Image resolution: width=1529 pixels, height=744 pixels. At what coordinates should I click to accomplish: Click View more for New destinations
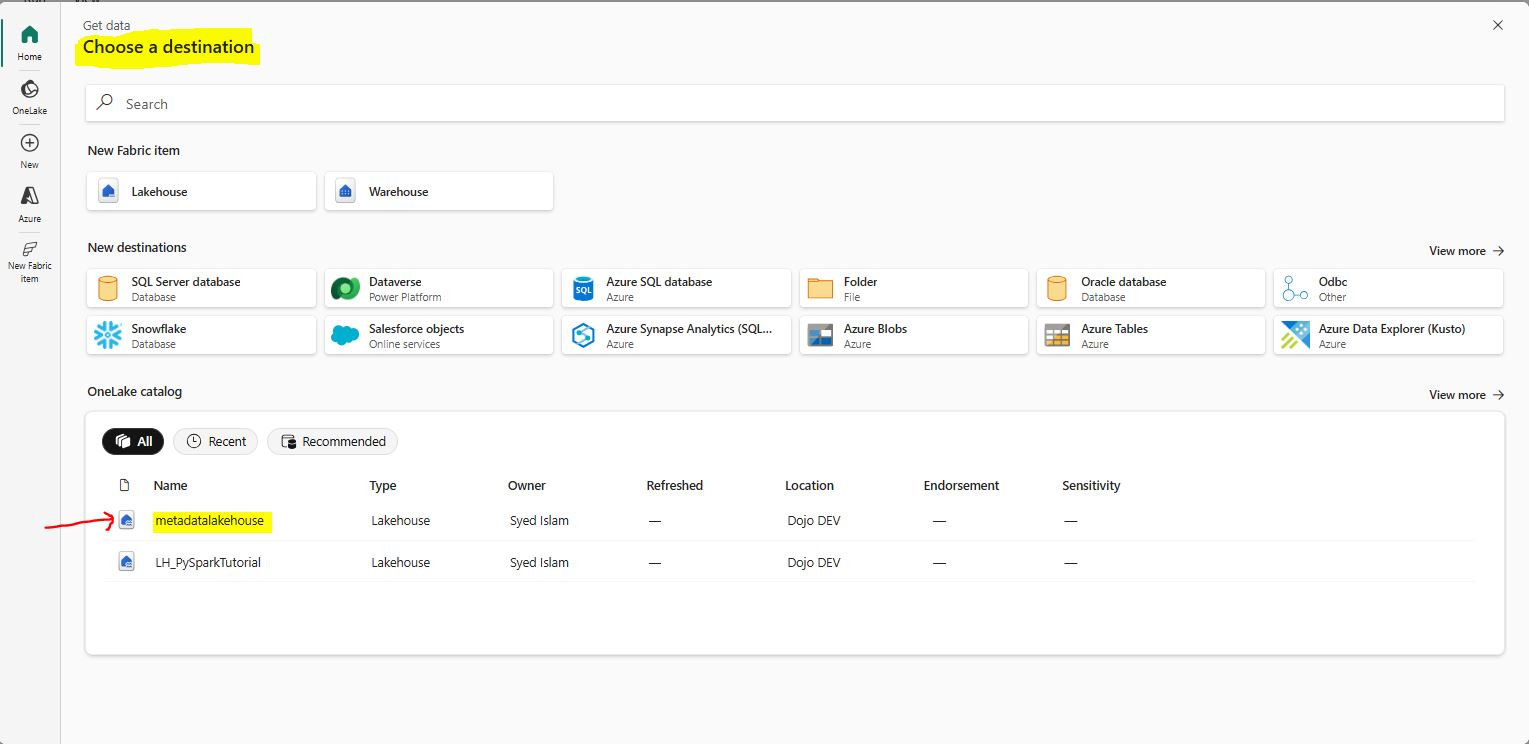click(x=1466, y=251)
